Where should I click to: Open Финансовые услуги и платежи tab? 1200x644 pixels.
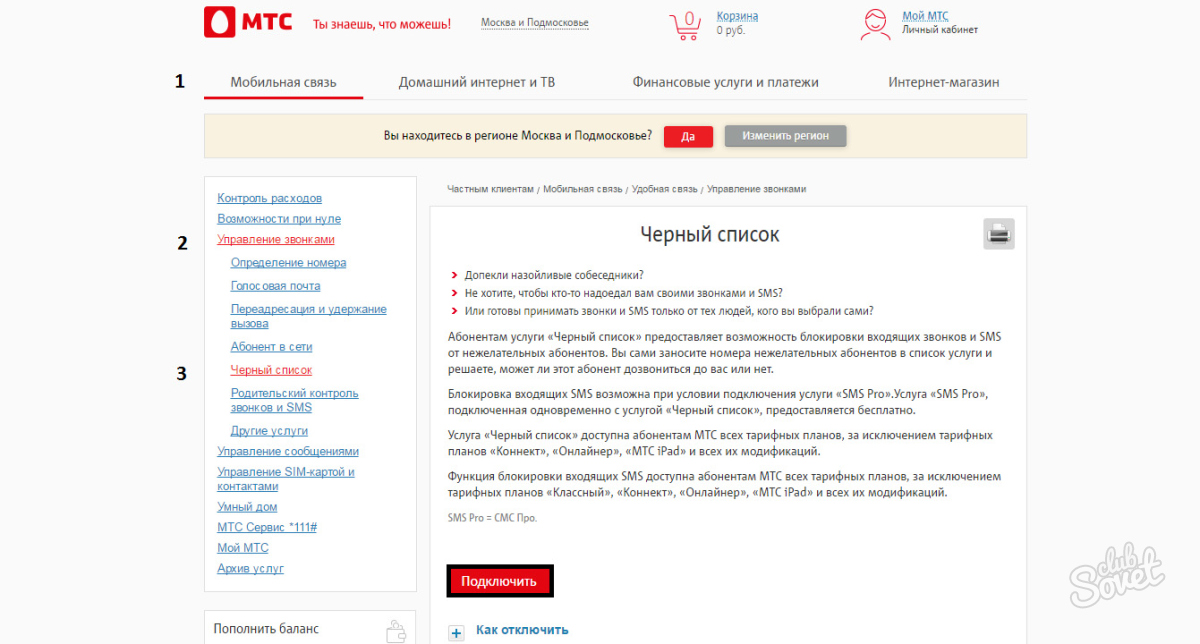[725, 82]
